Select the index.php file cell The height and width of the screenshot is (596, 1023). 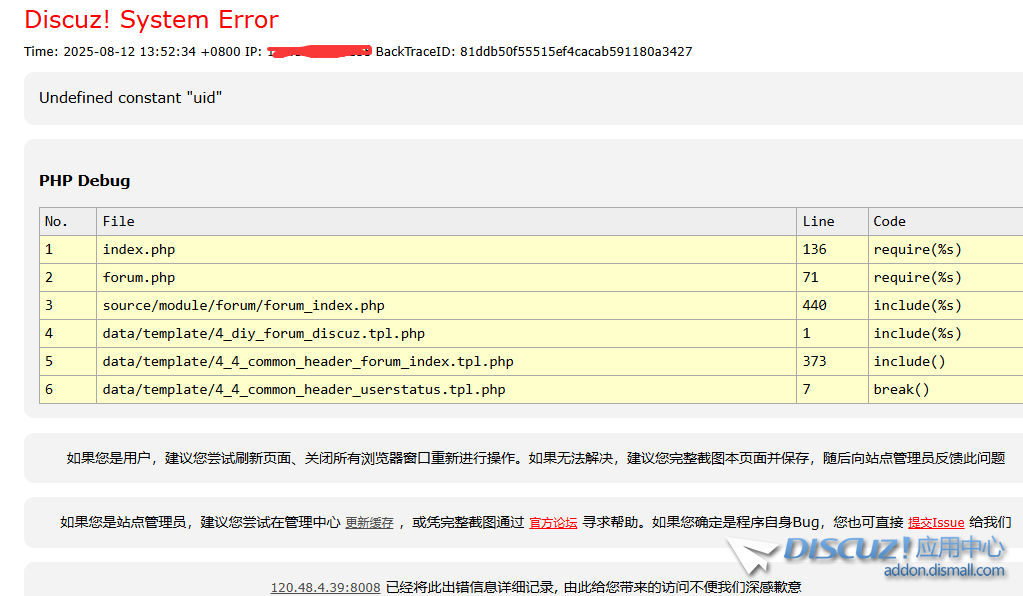(x=138, y=249)
